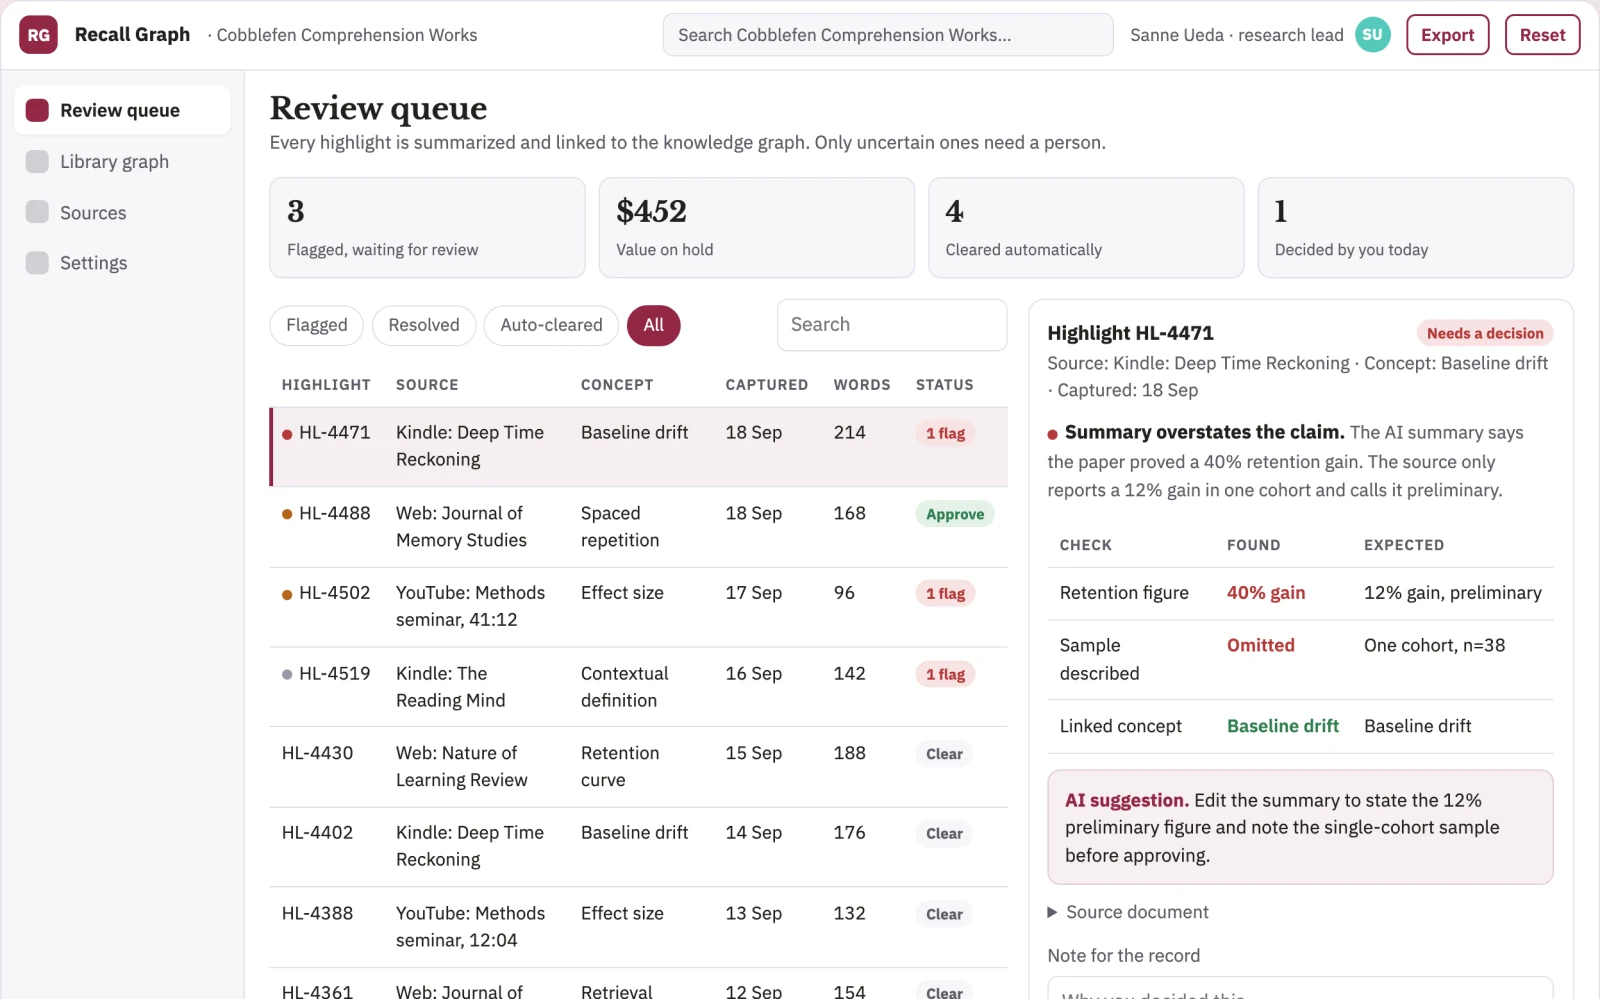The image size is (1600, 999).
Task: Click the Clear badge on HL-4430
Action: 944,754
